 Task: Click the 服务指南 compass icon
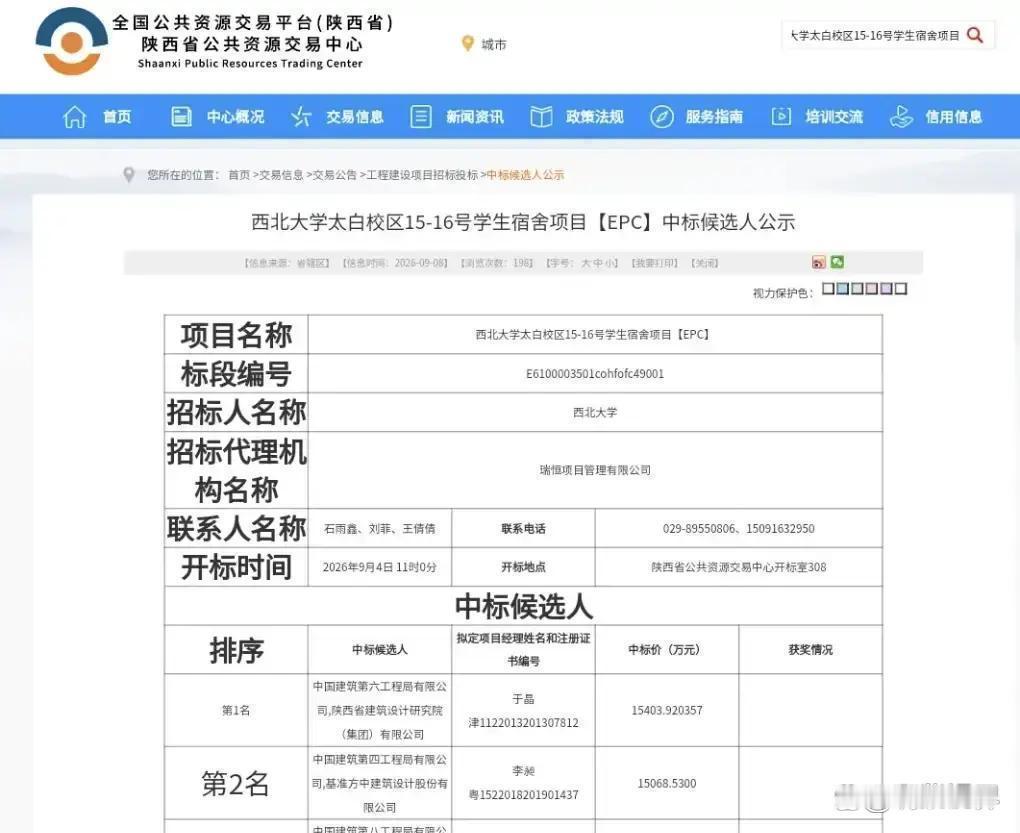pos(662,117)
